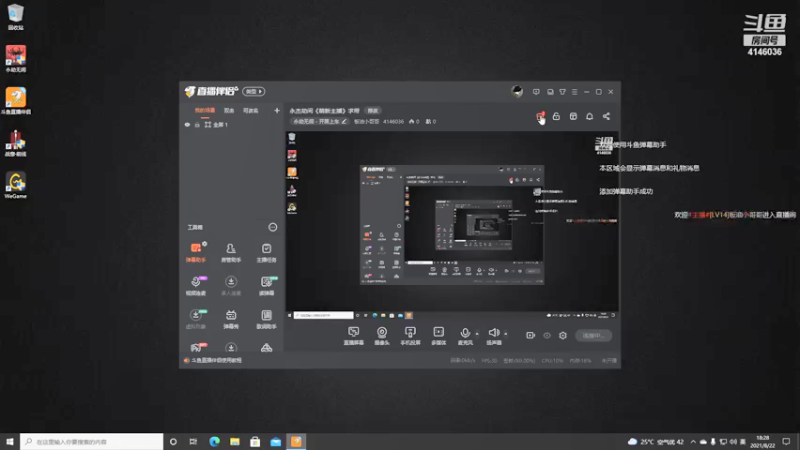The height and width of the screenshot is (450, 800).
Task: Open Recycle Bin on the desktop
Action: point(16,17)
